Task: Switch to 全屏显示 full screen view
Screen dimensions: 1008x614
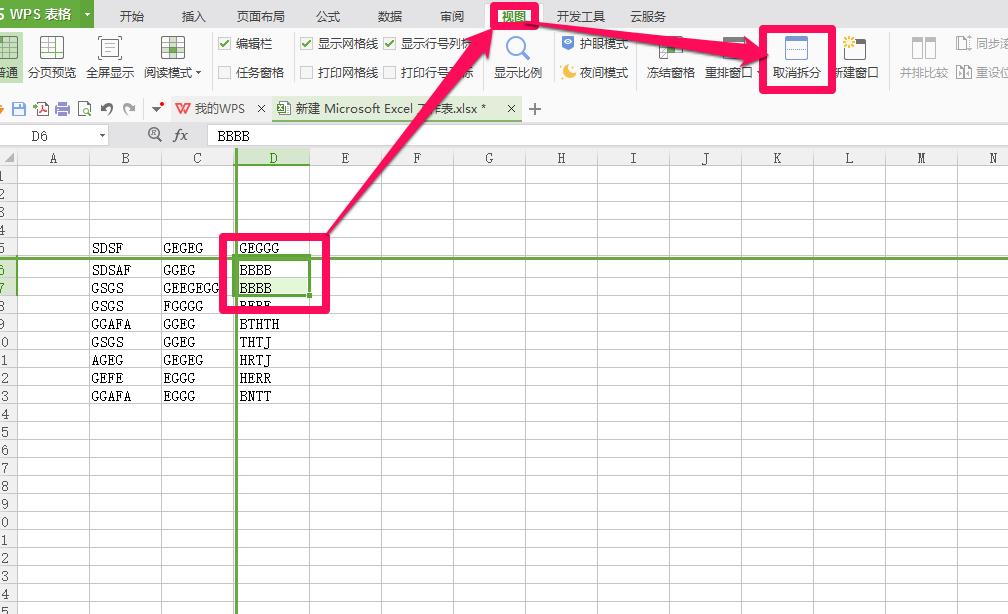Action: (110, 55)
